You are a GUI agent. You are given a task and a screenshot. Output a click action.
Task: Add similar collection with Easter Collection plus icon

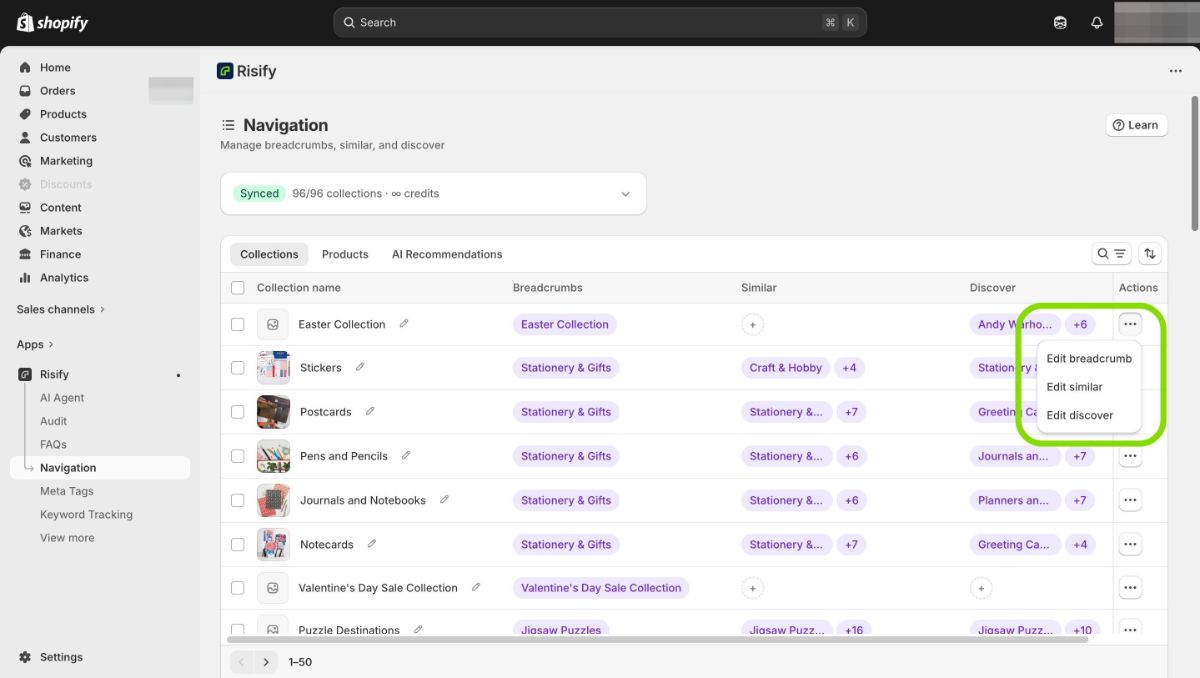pos(753,324)
